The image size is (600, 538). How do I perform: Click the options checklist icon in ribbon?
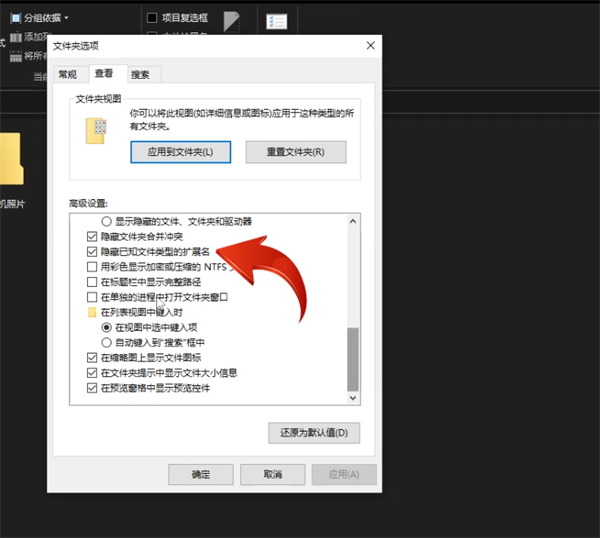pyautogui.click(x=276, y=21)
